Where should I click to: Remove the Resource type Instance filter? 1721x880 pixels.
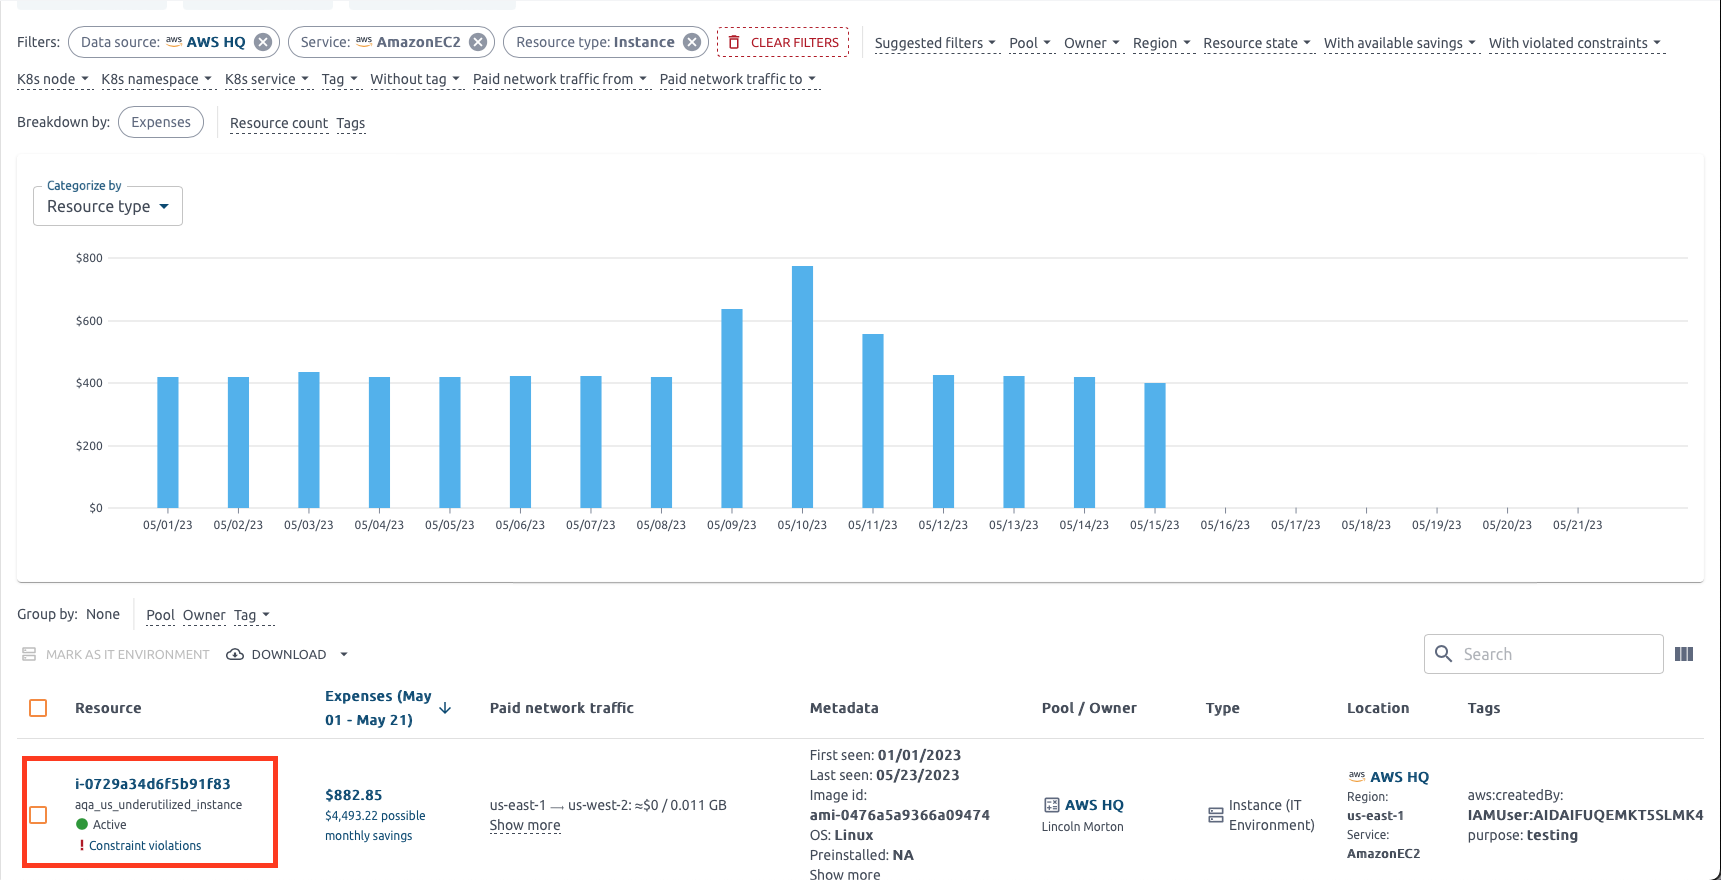[692, 42]
